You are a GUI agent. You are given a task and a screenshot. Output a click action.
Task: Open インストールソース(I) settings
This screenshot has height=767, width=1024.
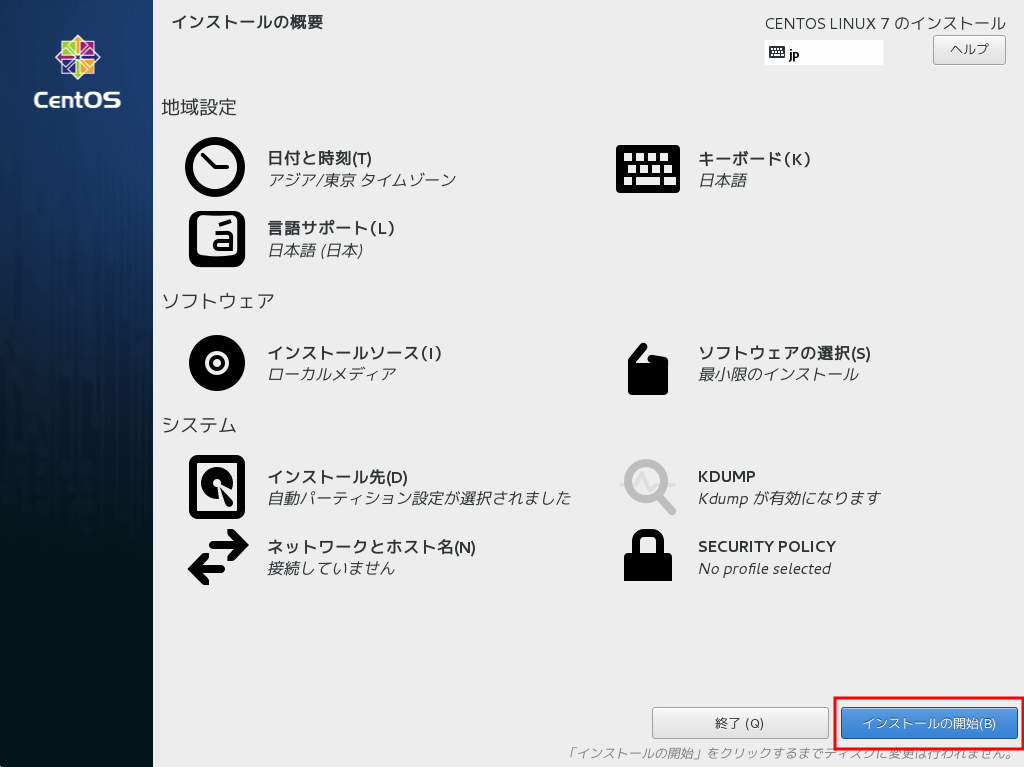pos(355,353)
